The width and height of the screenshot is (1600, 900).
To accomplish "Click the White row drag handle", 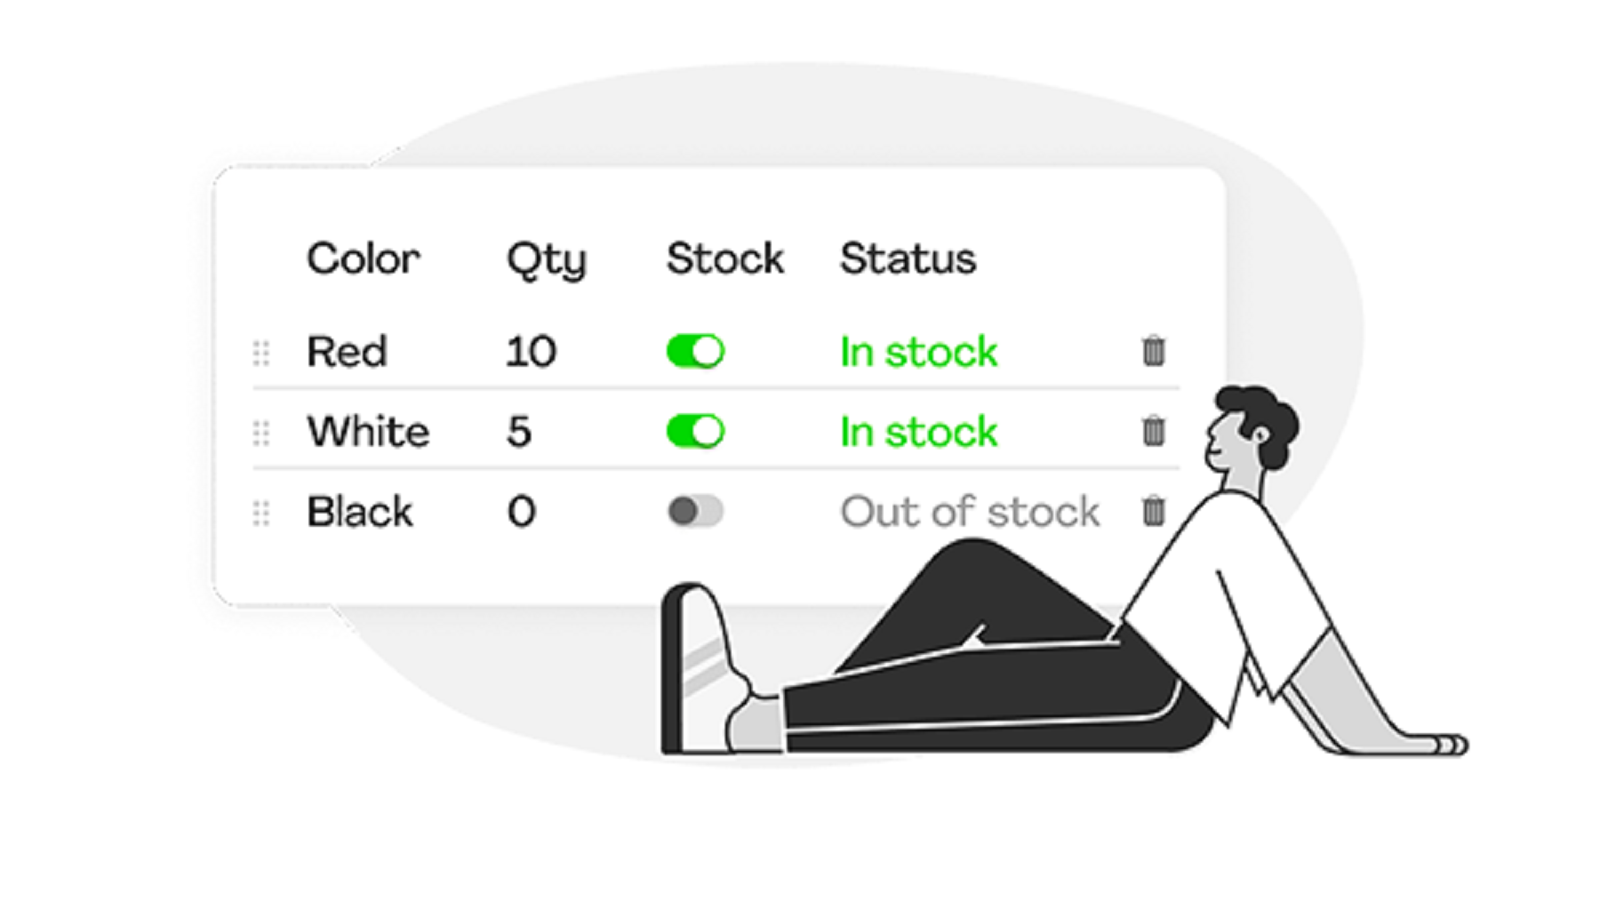I will 261,433.
